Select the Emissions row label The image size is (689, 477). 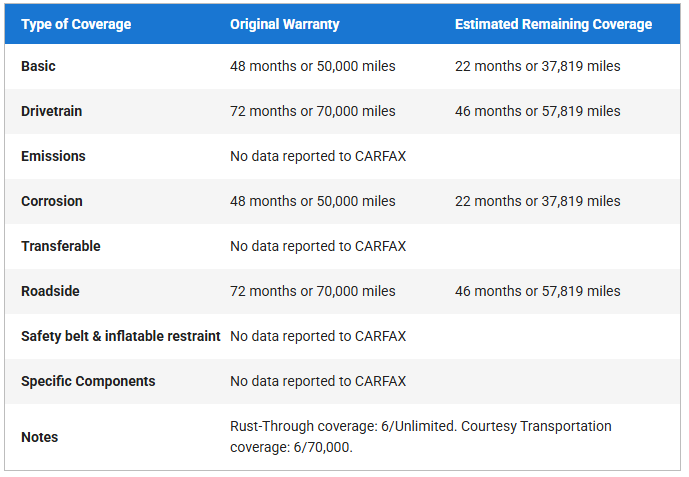tap(53, 156)
